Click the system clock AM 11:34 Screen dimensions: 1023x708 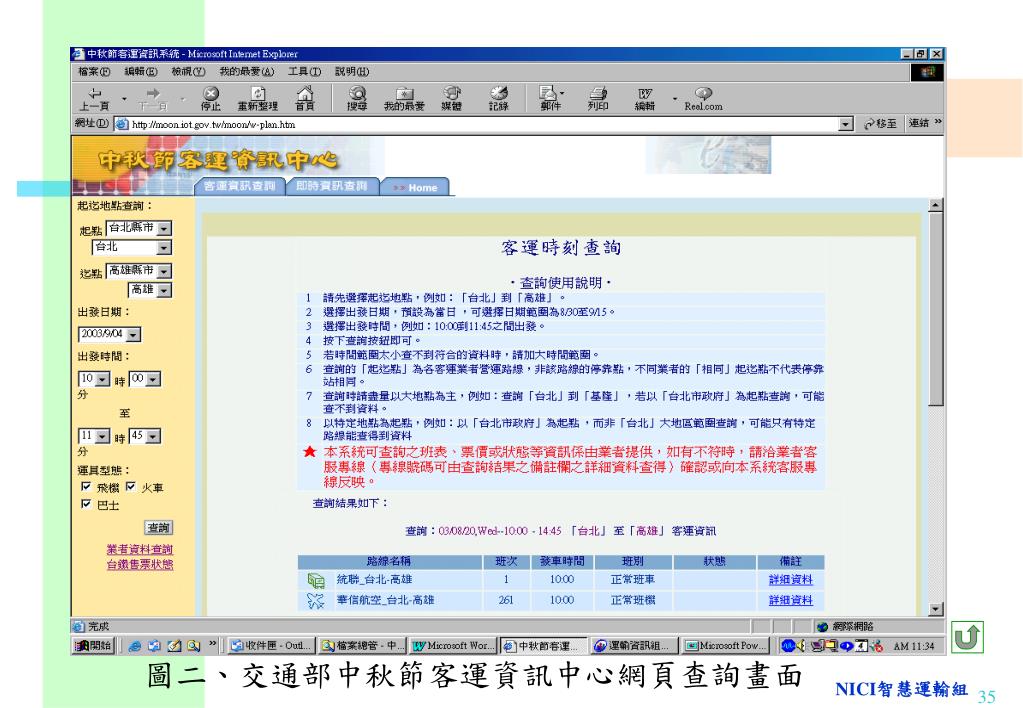pyautogui.click(x=913, y=646)
